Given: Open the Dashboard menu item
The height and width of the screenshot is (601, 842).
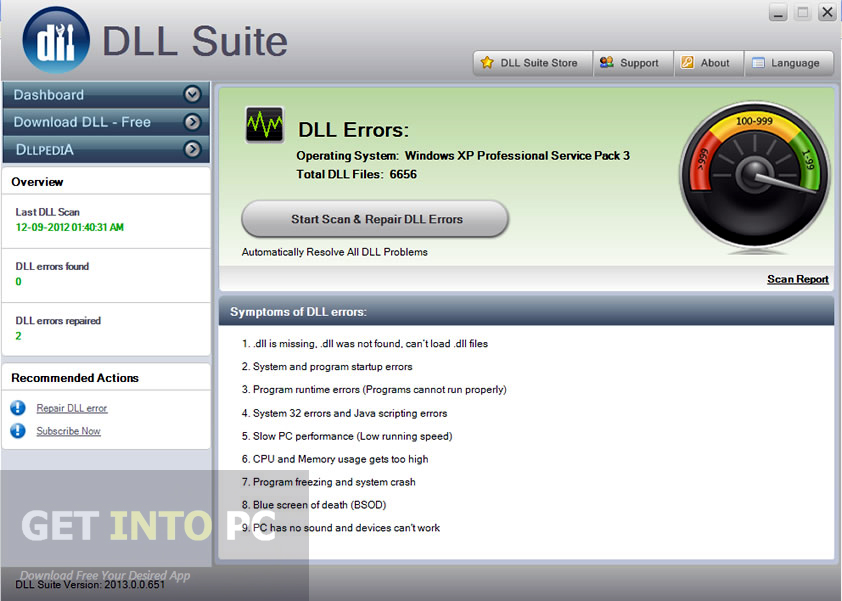Looking at the screenshot, I should [106, 95].
